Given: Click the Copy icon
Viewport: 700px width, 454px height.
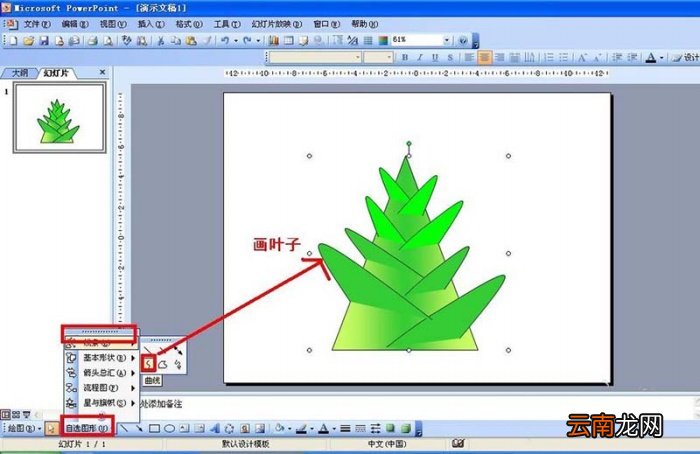Looking at the screenshot, I should point(176,41).
